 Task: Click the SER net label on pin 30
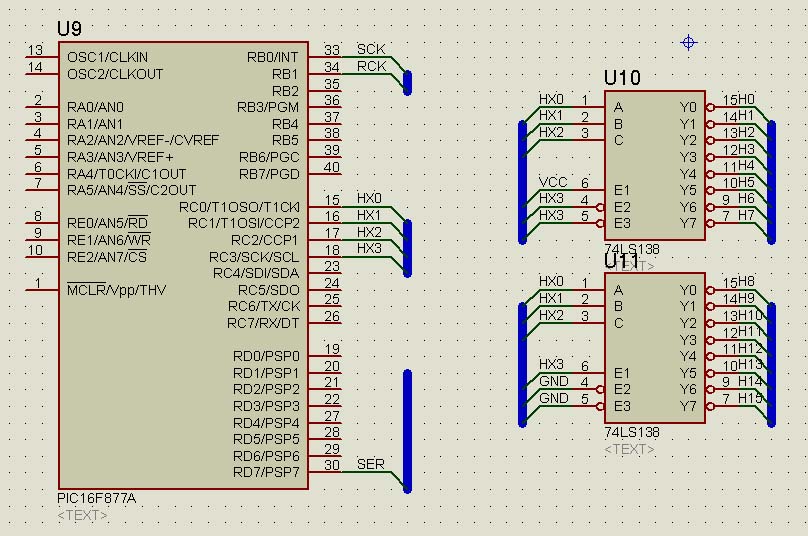click(371, 464)
